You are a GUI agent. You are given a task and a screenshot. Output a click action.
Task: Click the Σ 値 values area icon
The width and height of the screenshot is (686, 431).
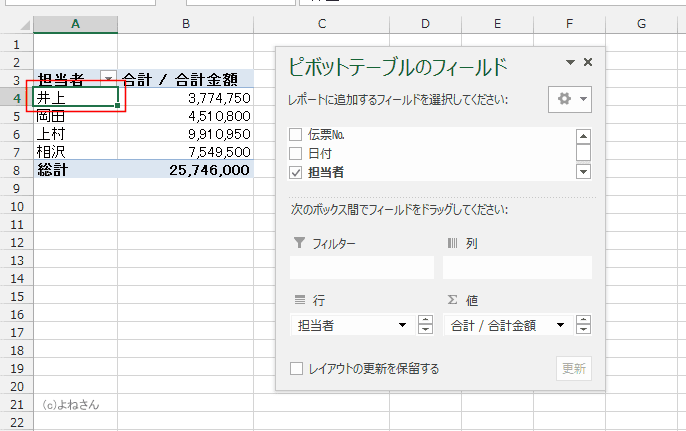point(452,300)
